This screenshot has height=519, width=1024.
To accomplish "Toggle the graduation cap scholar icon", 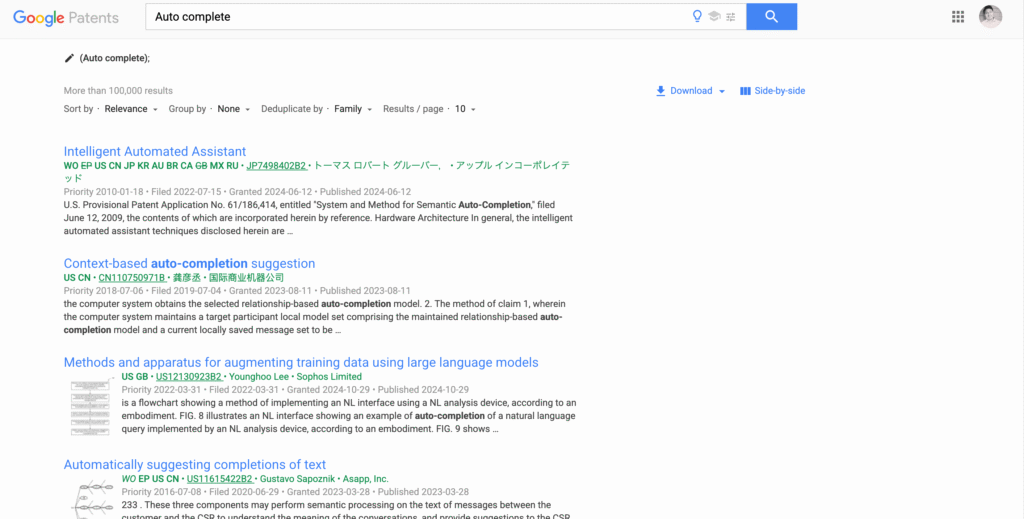I will [714, 17].
